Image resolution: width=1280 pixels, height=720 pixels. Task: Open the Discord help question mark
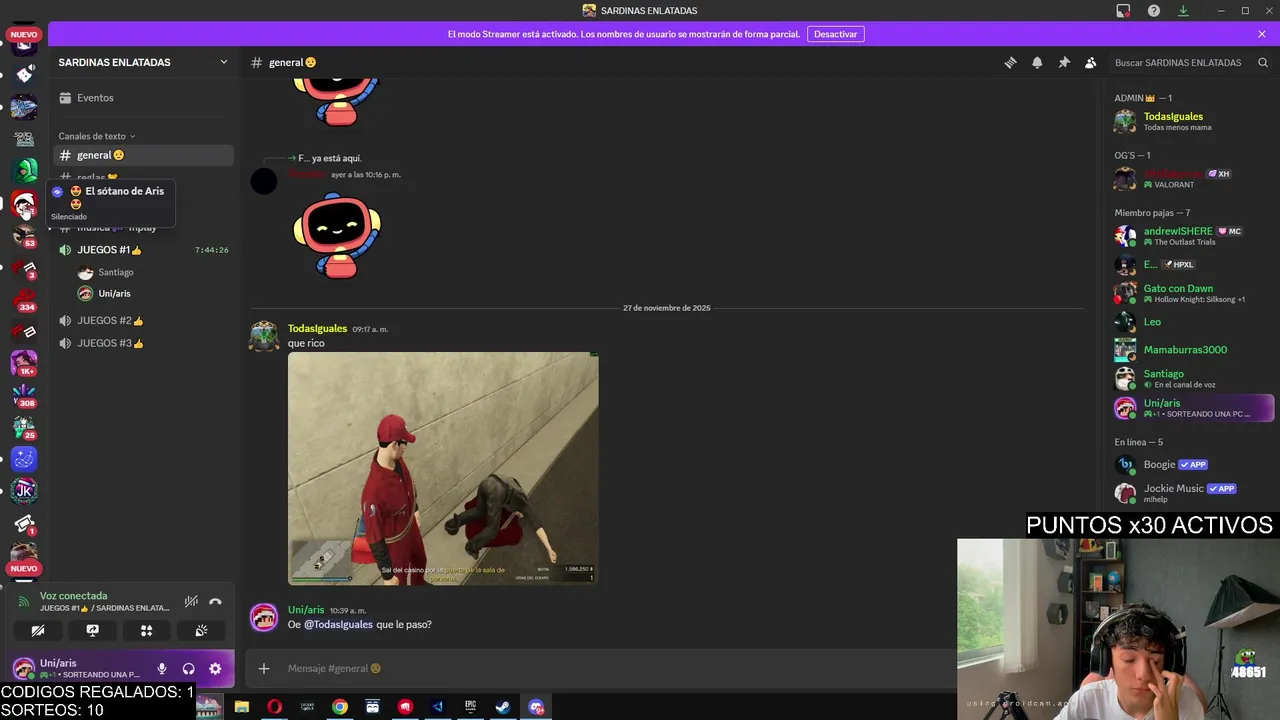[x=1154, y=11]
